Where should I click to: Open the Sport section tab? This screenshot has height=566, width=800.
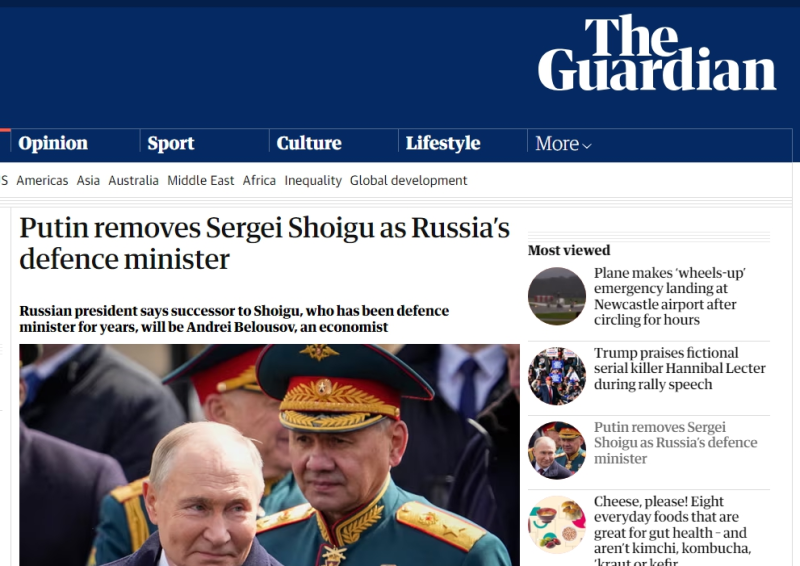click(x=171, y=143)
